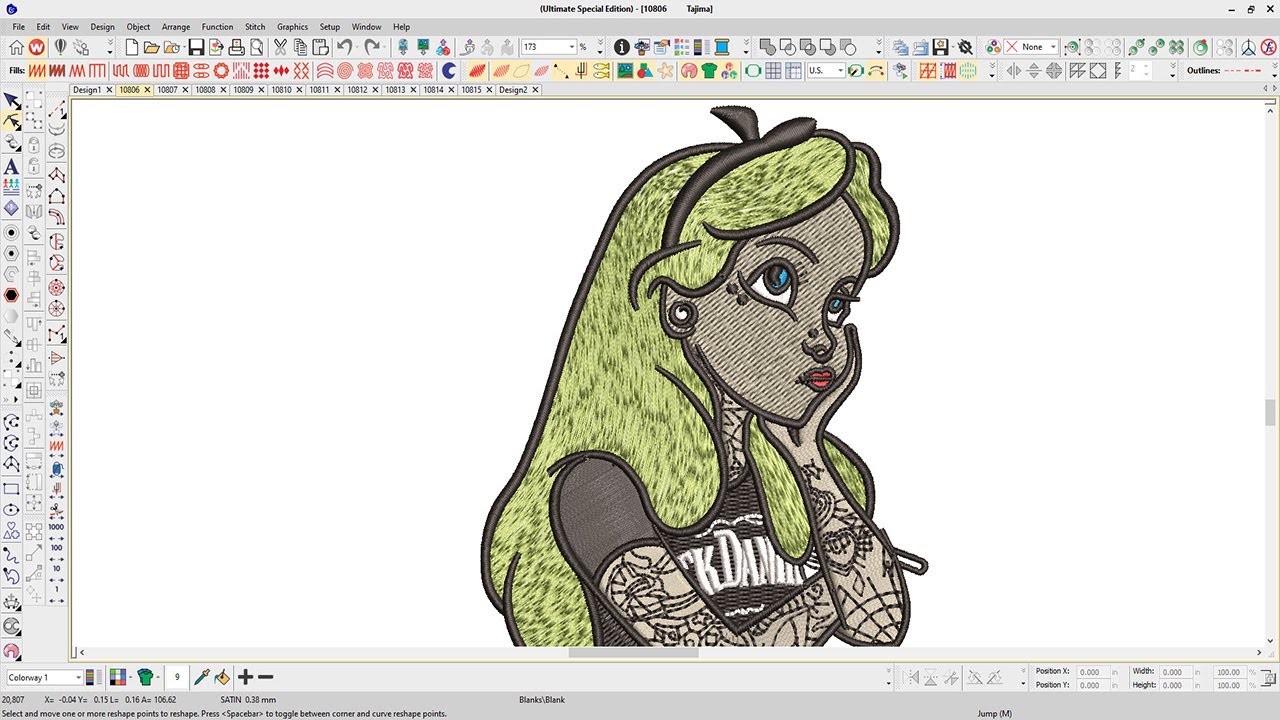Redo the last undone action
The height and width of the screenshot is (720, 1280).
click(x=372, y=47)
